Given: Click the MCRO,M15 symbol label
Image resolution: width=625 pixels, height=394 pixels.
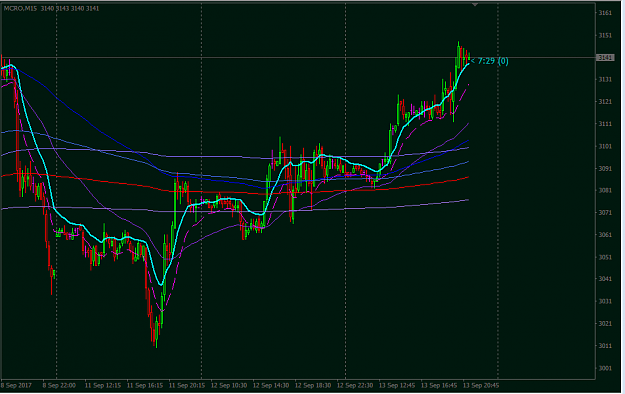Looking at the screenshot, I should (x=20, y=8).
